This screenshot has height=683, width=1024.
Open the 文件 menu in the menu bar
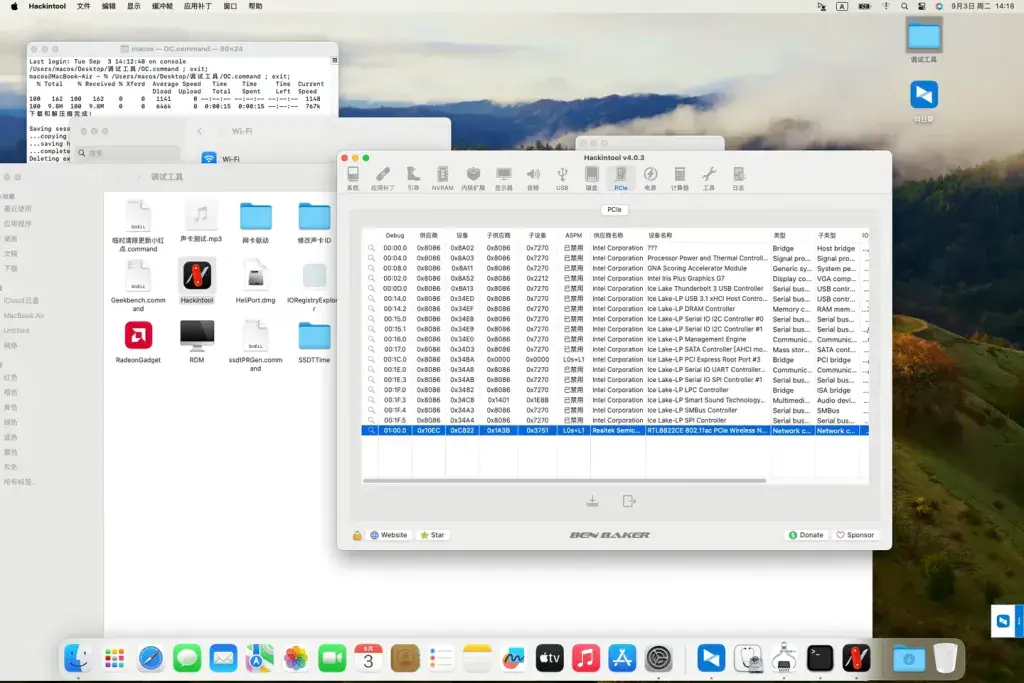click(x=84, y=6)
